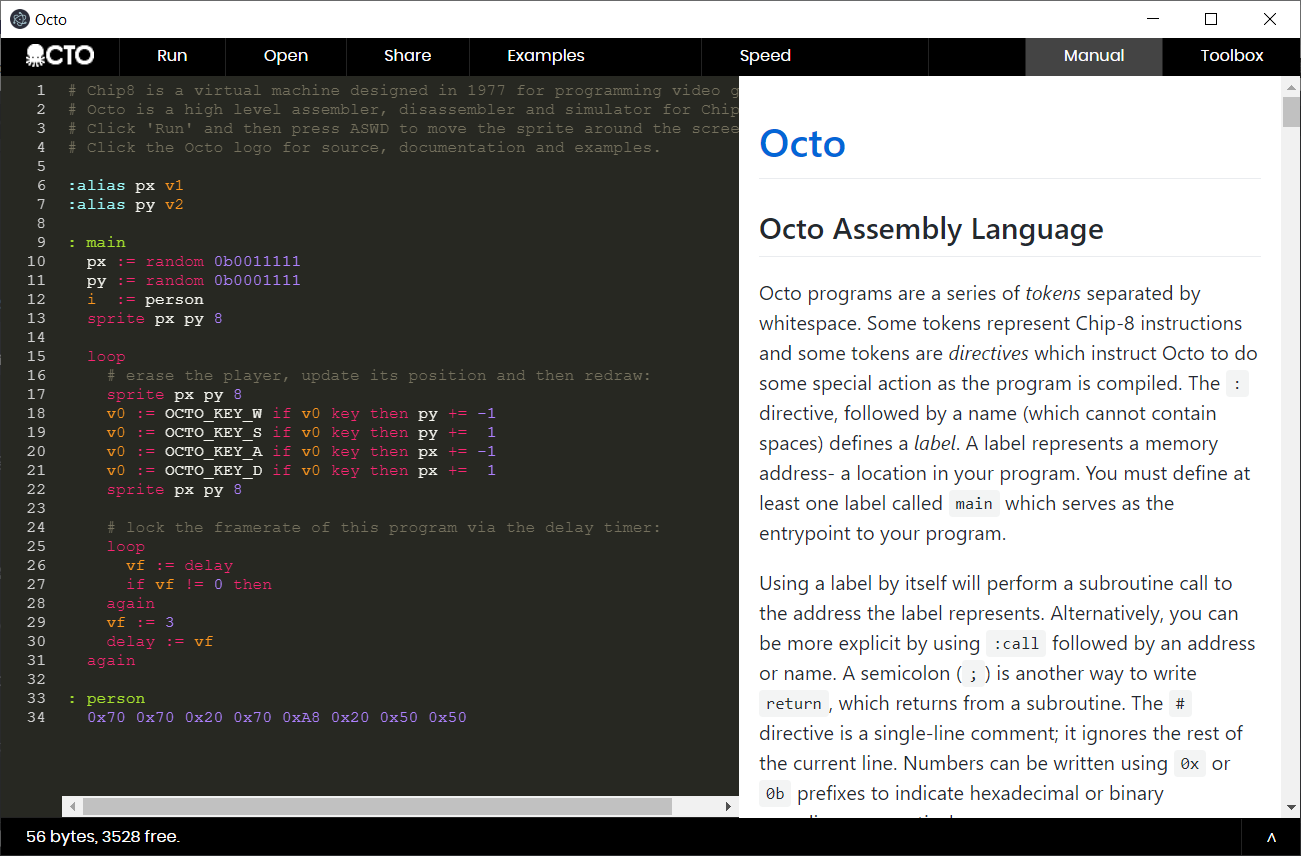Click the OCTO_KEY_D code line
The image size is (1301, 856).
pos(301,470)
